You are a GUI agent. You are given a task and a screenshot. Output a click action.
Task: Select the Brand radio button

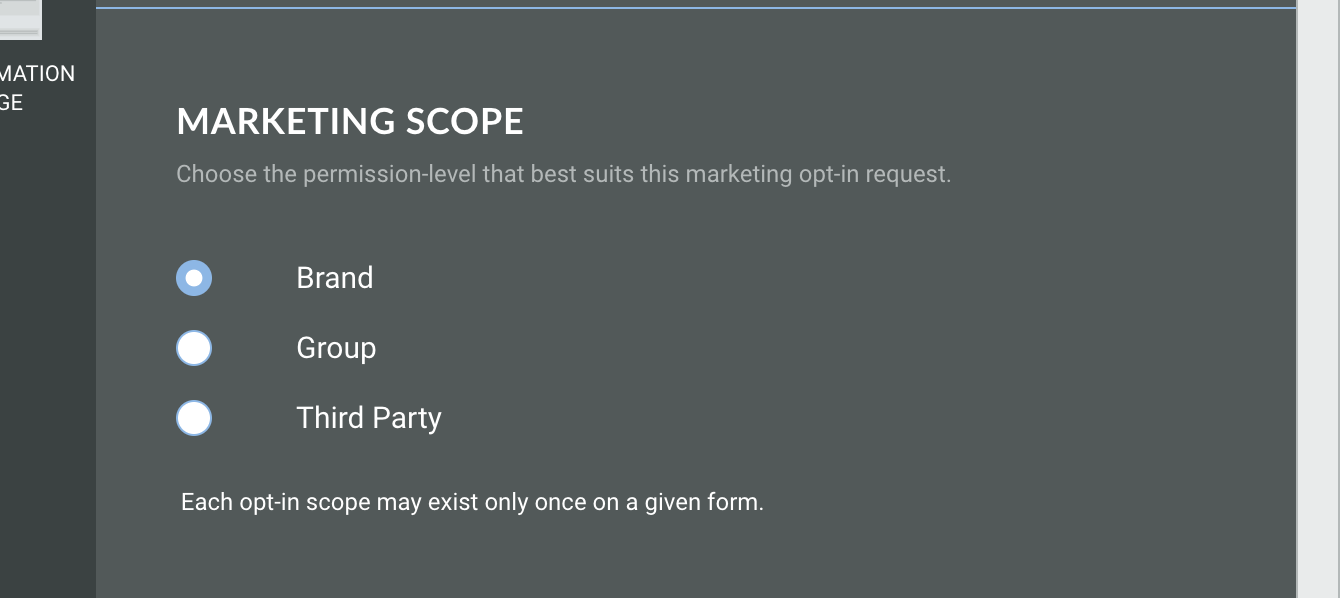pyautogui.click(x=194, y=278)
